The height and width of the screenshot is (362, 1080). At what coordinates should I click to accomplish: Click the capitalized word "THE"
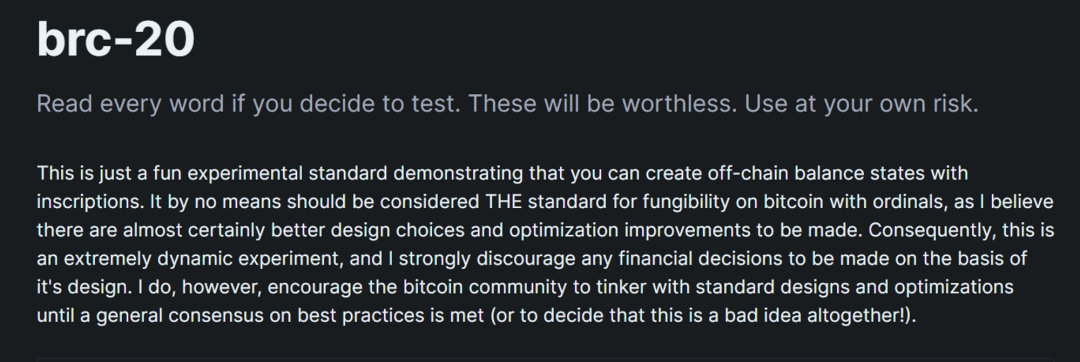[504, 202]
